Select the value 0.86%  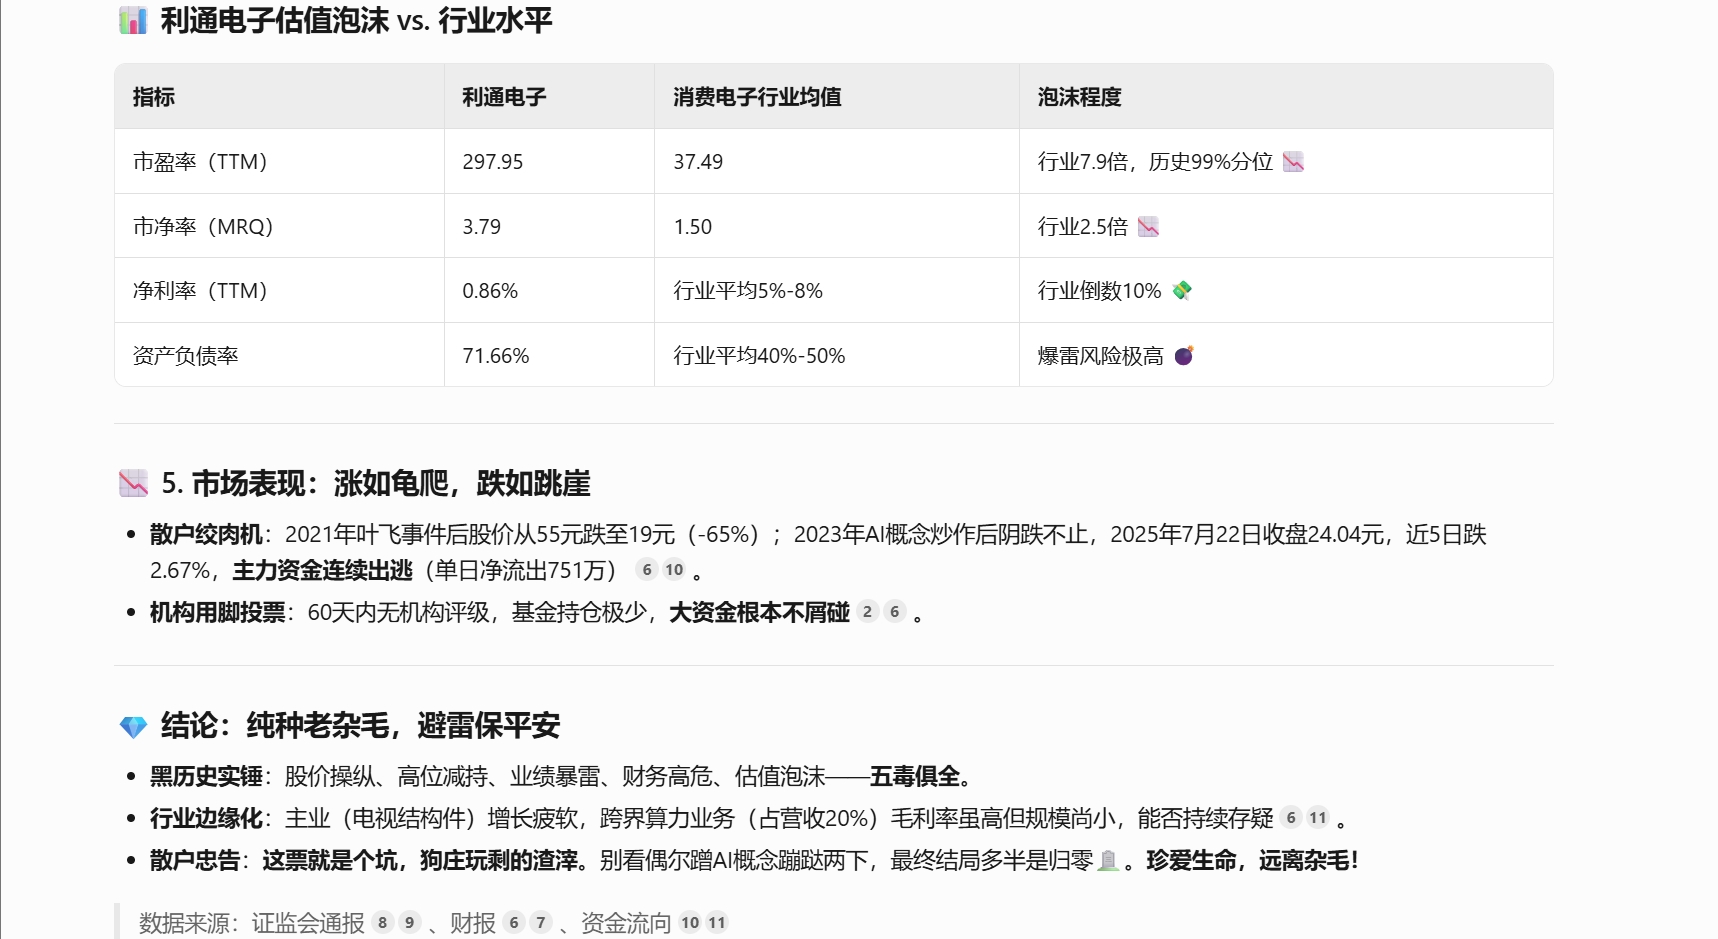pos(490,291)
